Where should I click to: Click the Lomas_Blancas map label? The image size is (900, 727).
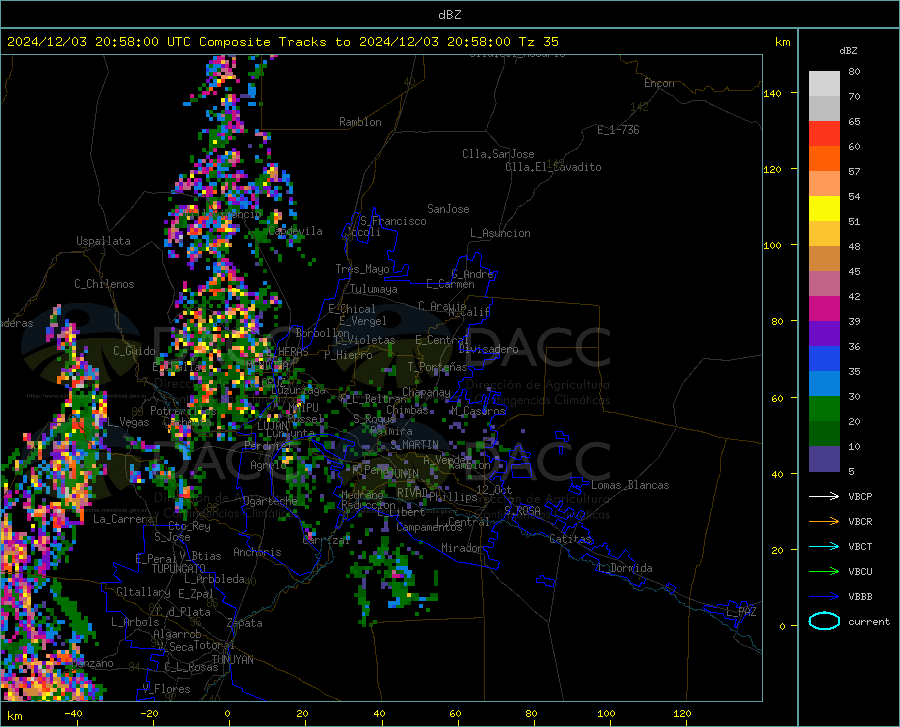630,485
